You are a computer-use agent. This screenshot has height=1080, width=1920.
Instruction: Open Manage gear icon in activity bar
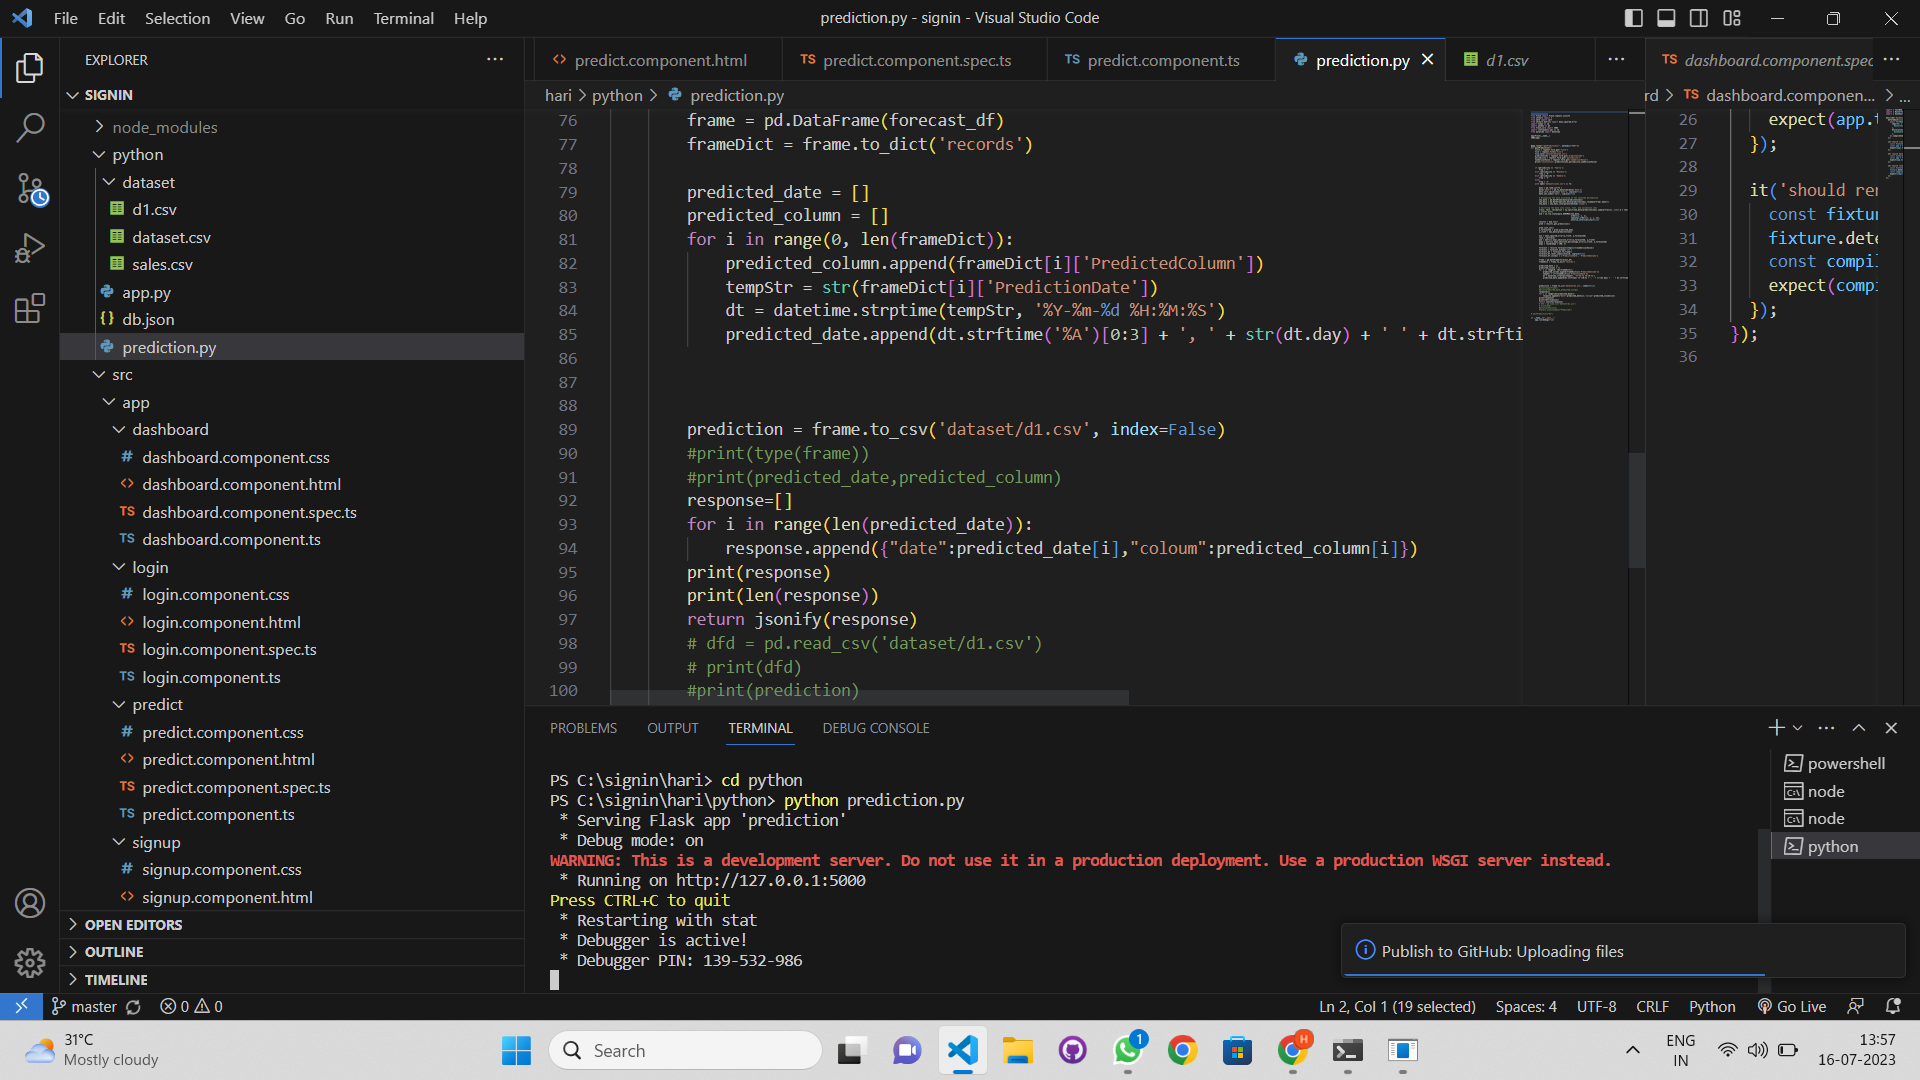click(x=30, y=963)
